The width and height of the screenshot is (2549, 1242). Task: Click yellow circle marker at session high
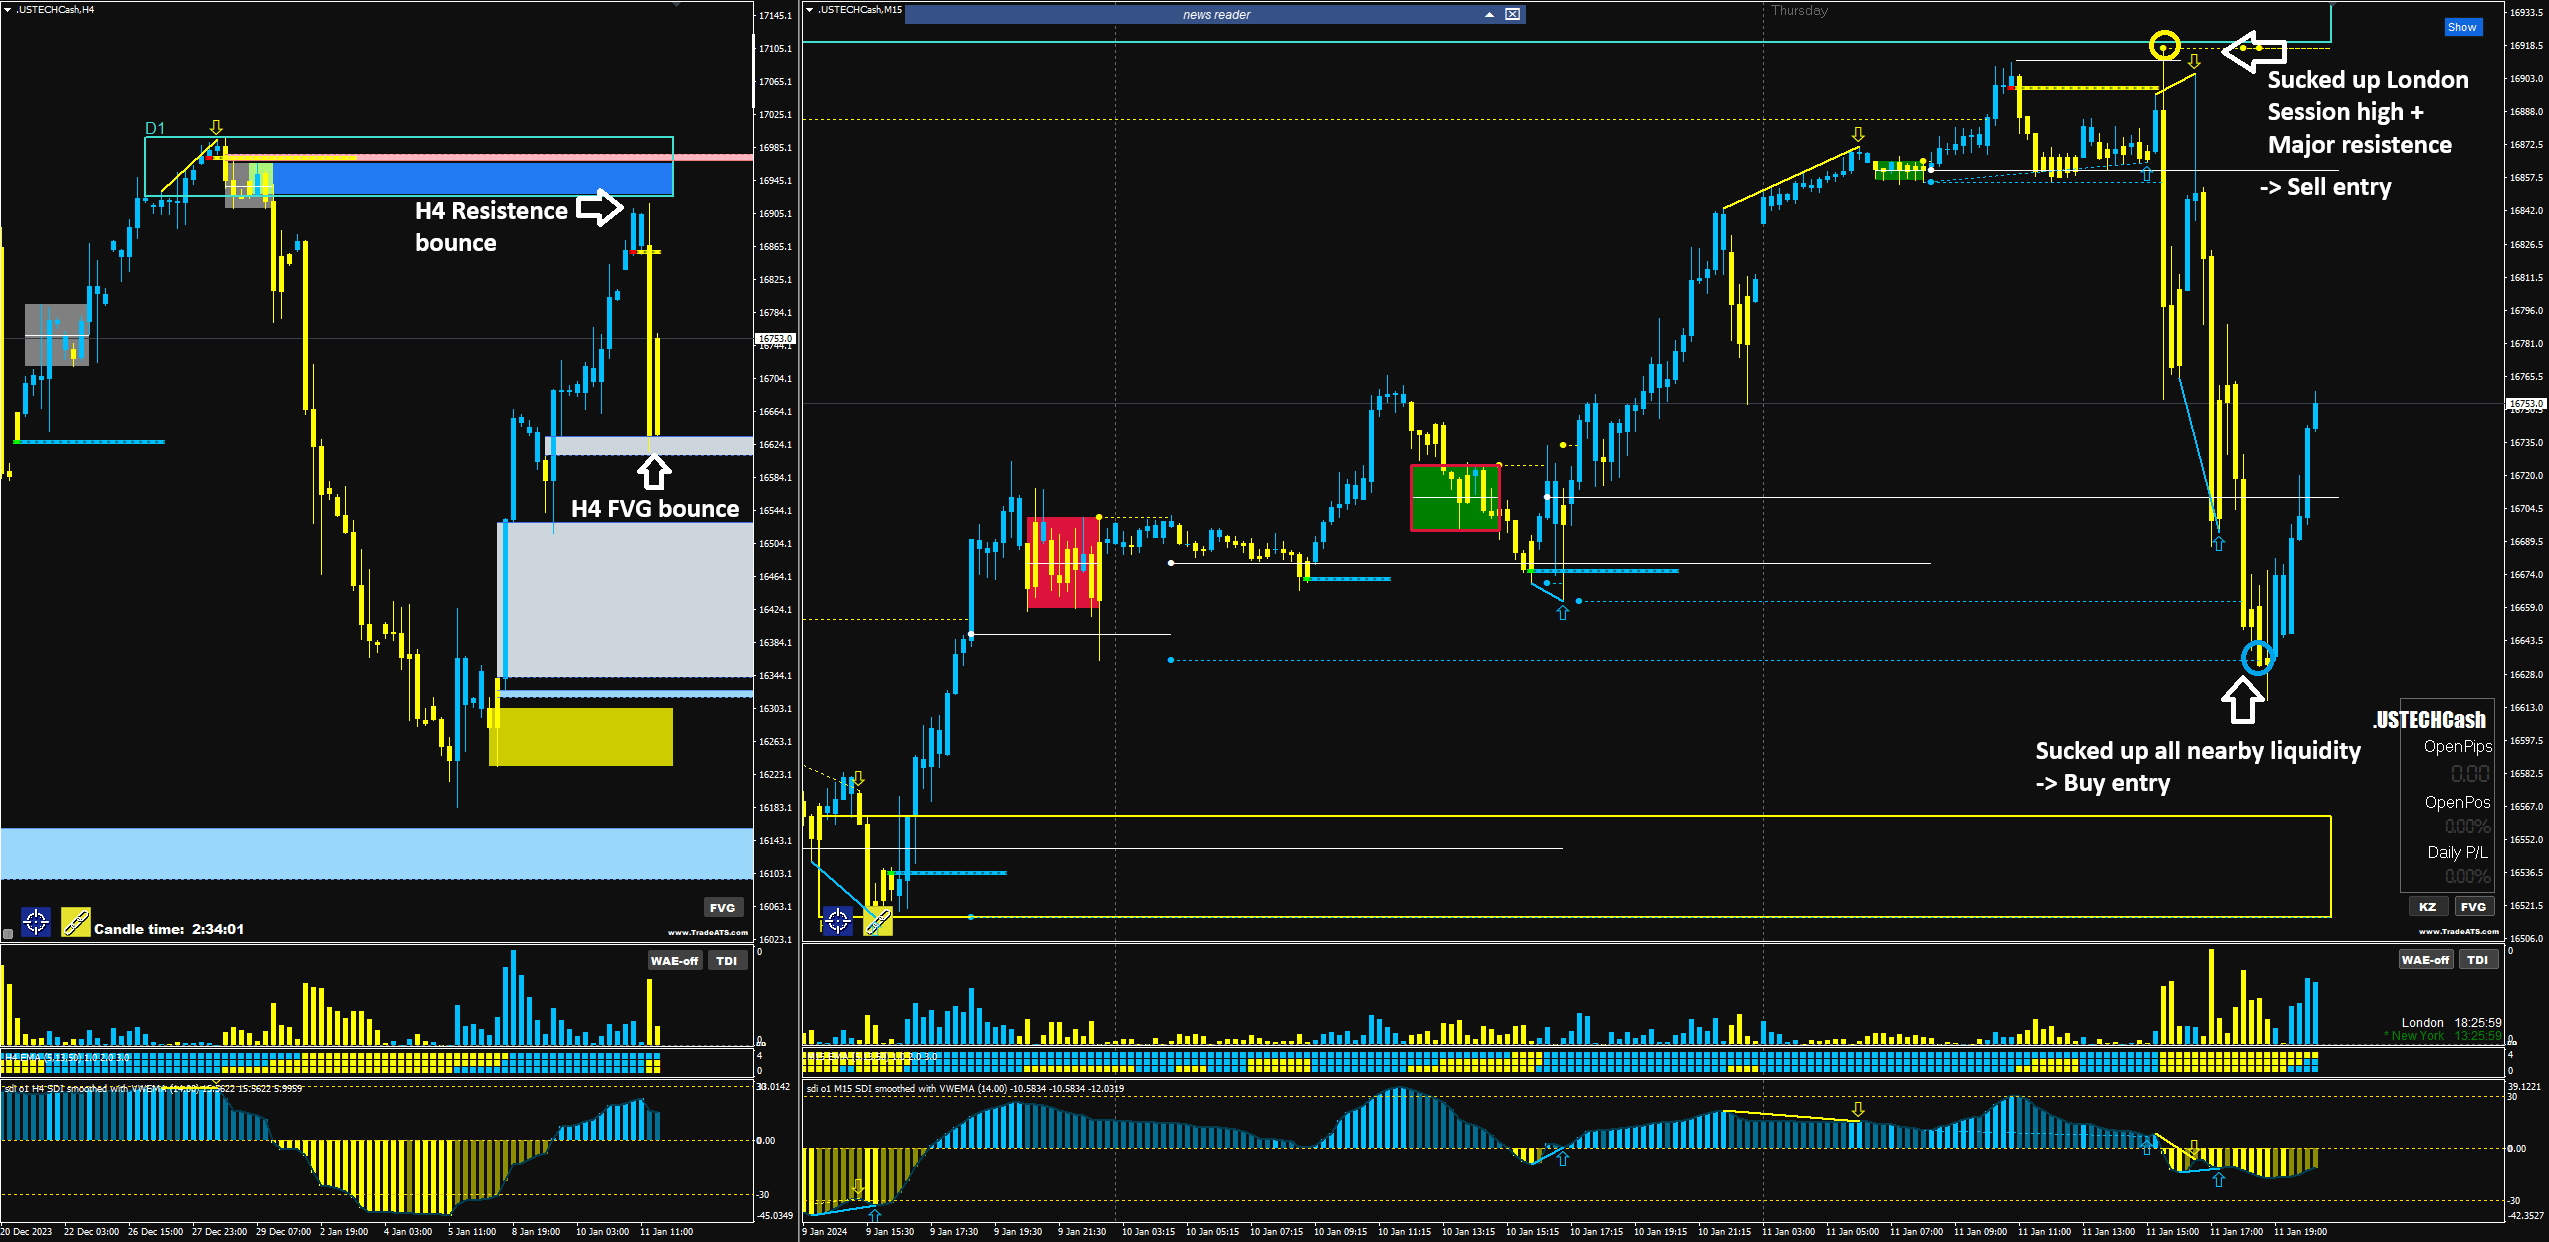pos(2164,45)
